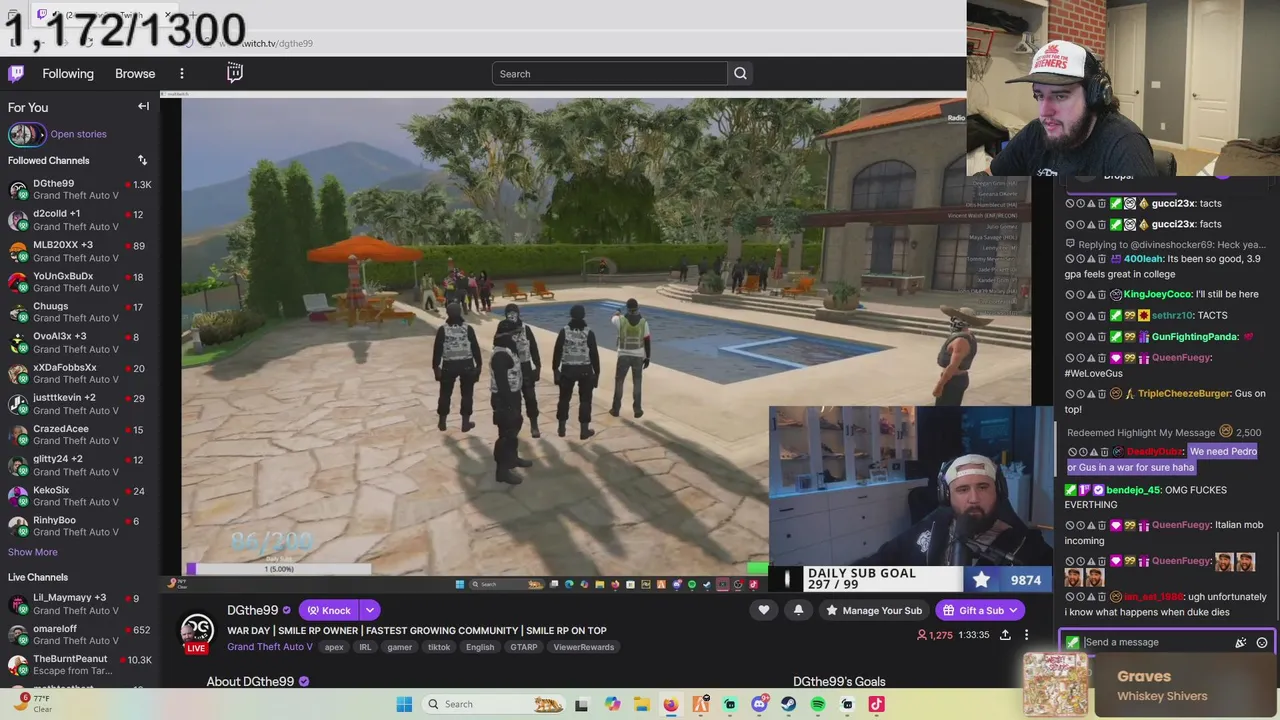Viewport: 1280px width, 720px height.
Task: Collapse the For You sidebar
Action: tap(143, 106)
